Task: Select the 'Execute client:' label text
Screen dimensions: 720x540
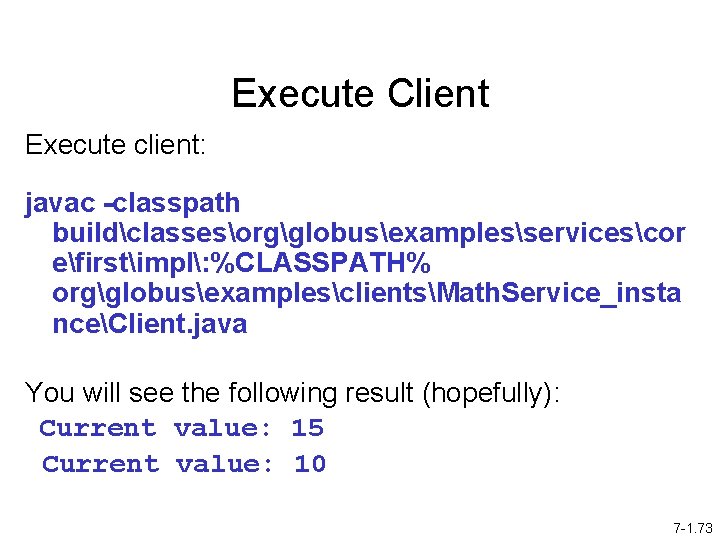Action: [115, 145]
